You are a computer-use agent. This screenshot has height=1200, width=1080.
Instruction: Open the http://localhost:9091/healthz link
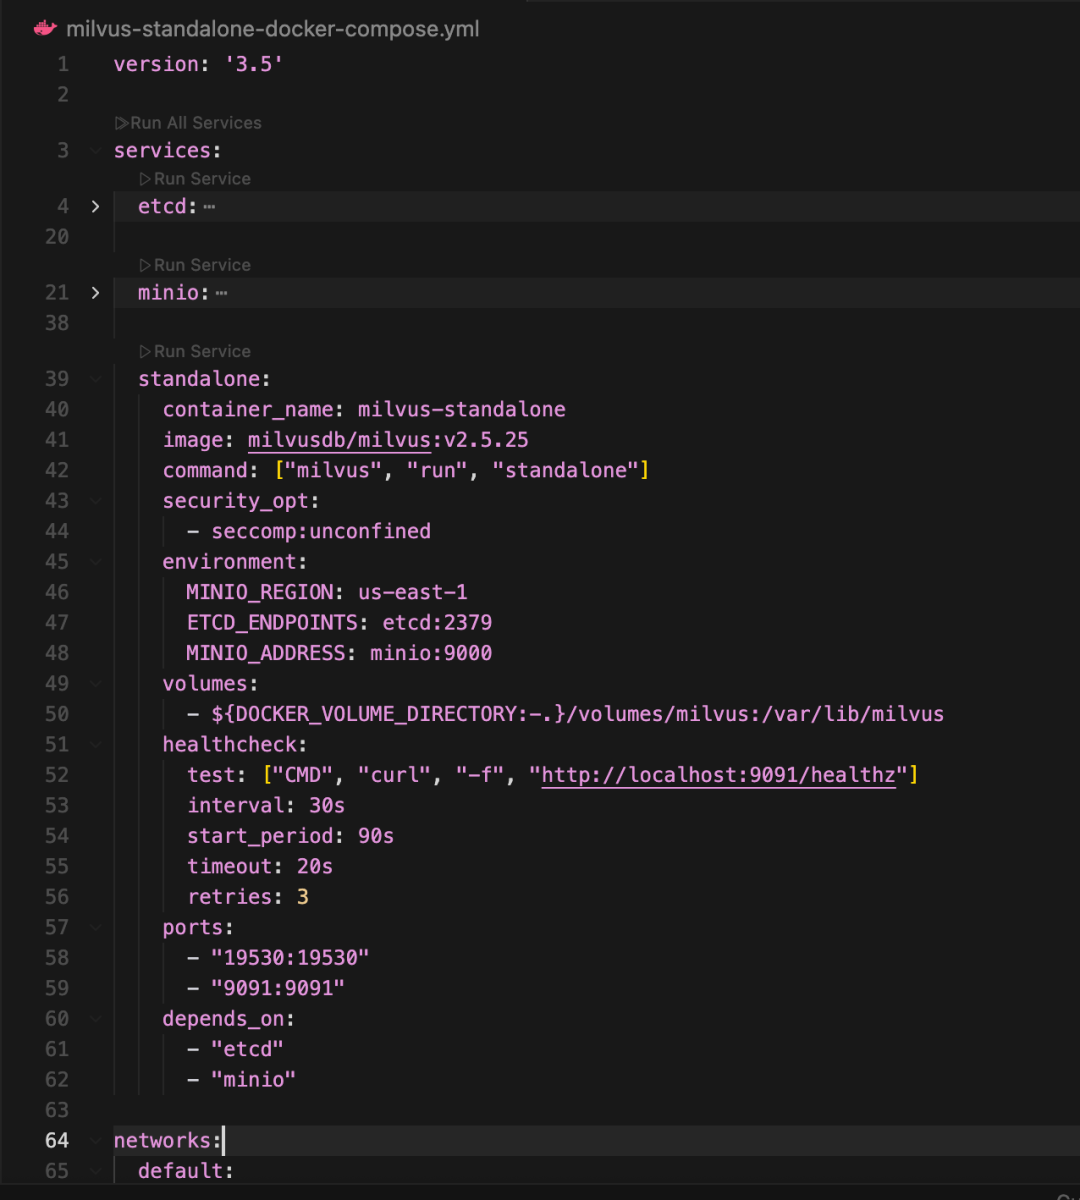pos(718,775)
